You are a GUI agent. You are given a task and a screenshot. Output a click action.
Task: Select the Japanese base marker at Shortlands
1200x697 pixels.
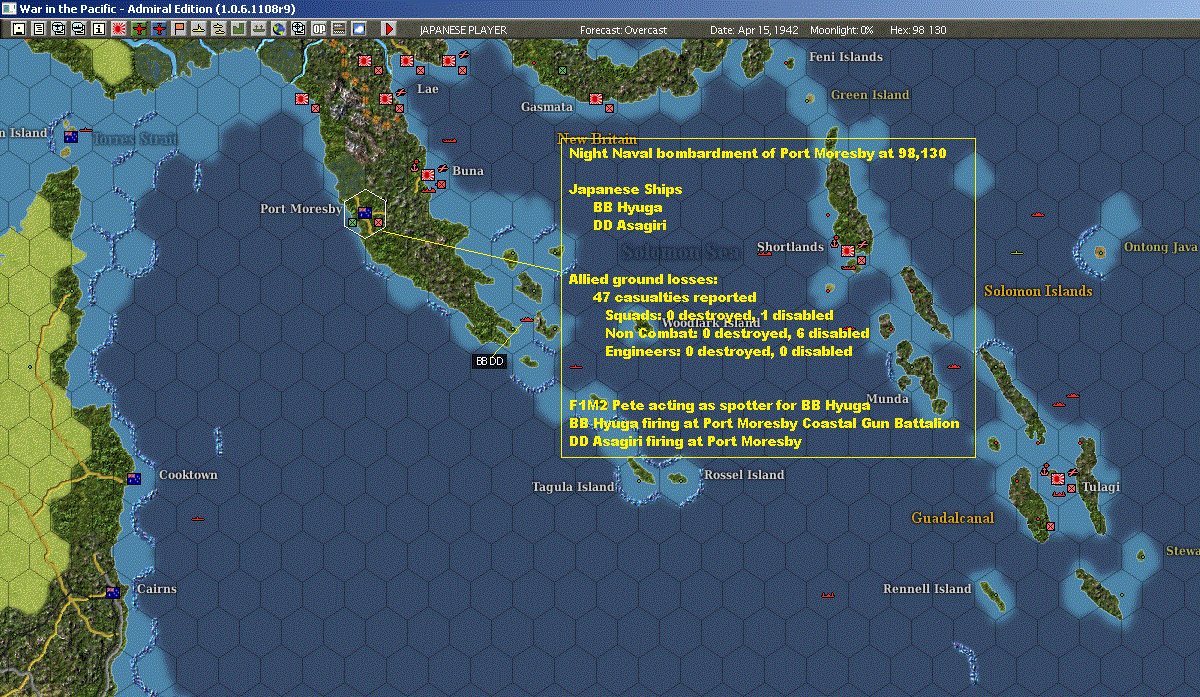[848, 251]
